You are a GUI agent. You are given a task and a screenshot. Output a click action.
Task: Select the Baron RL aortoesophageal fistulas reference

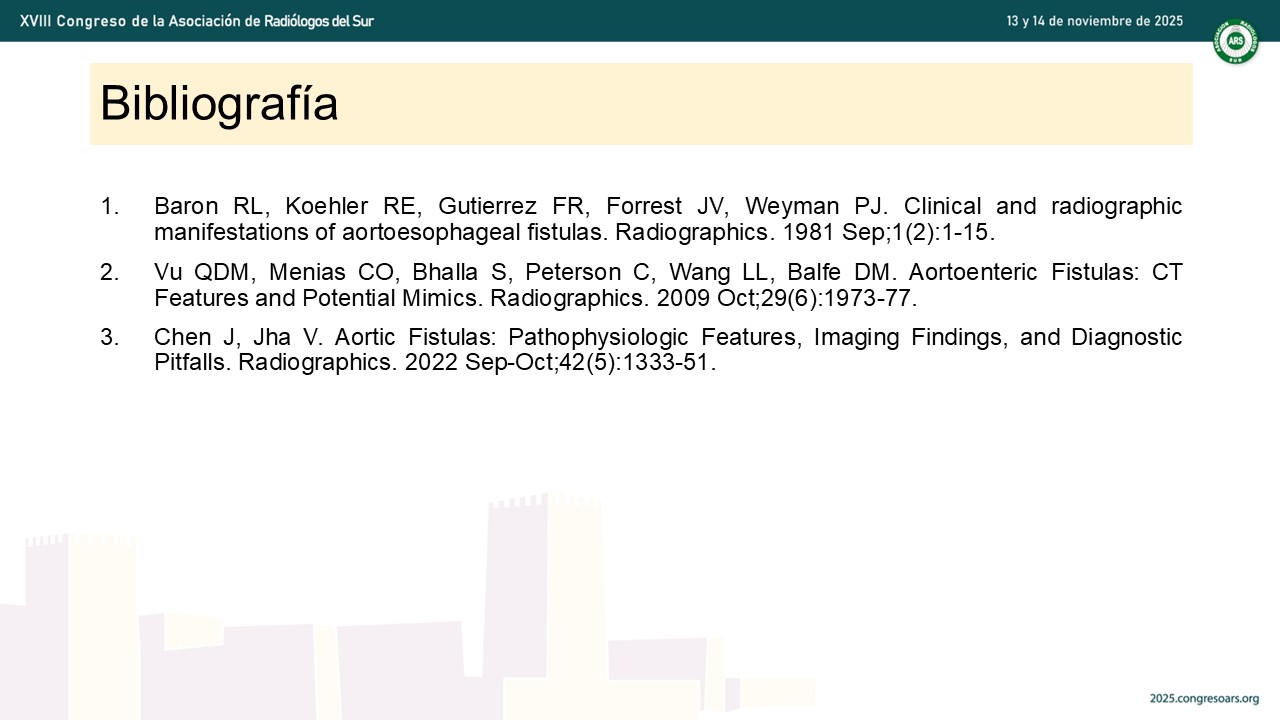pos(668,219)
